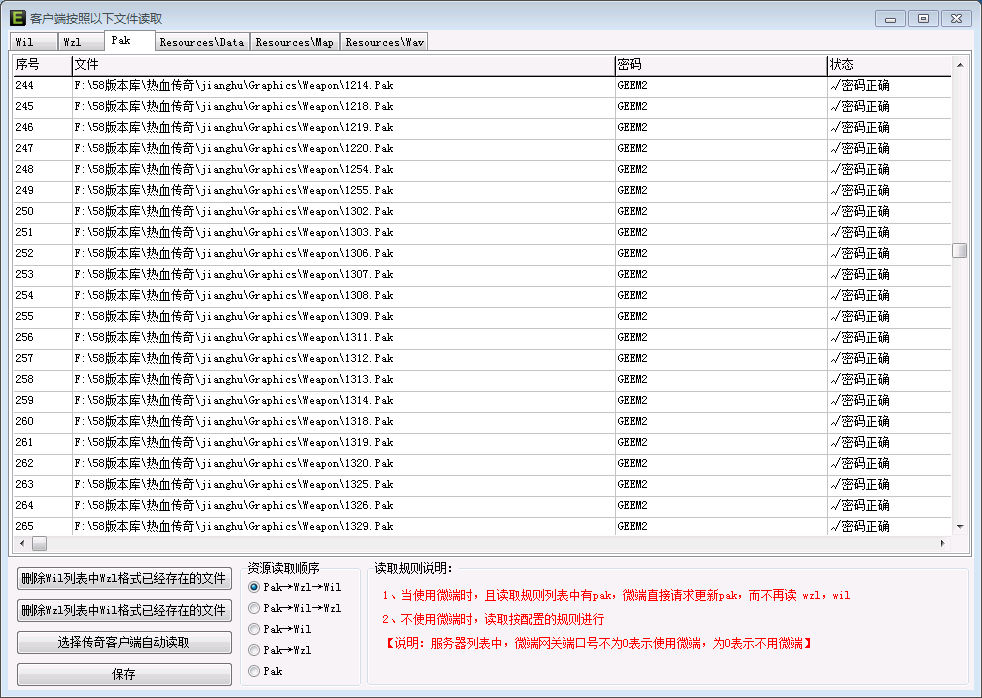This screenshot has height=698, width=982.
Task: Click the horizontal scrollbar right arrow
Action: (943, 543)
